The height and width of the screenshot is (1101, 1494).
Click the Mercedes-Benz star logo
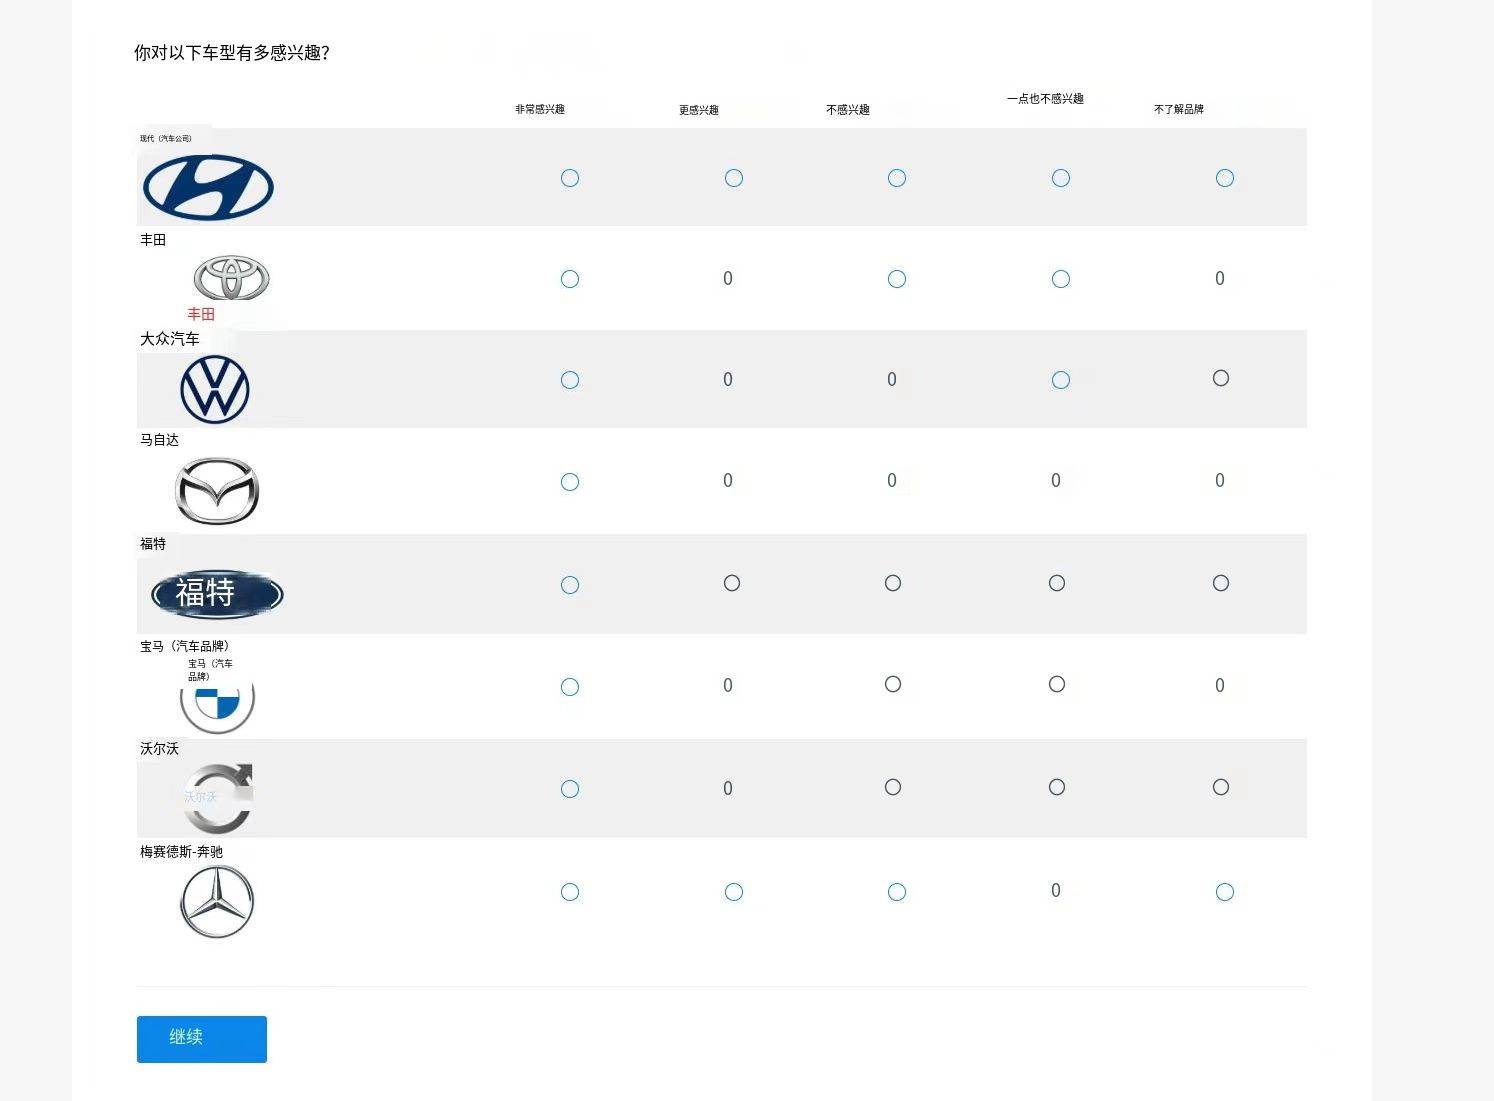tap(217, 902)
